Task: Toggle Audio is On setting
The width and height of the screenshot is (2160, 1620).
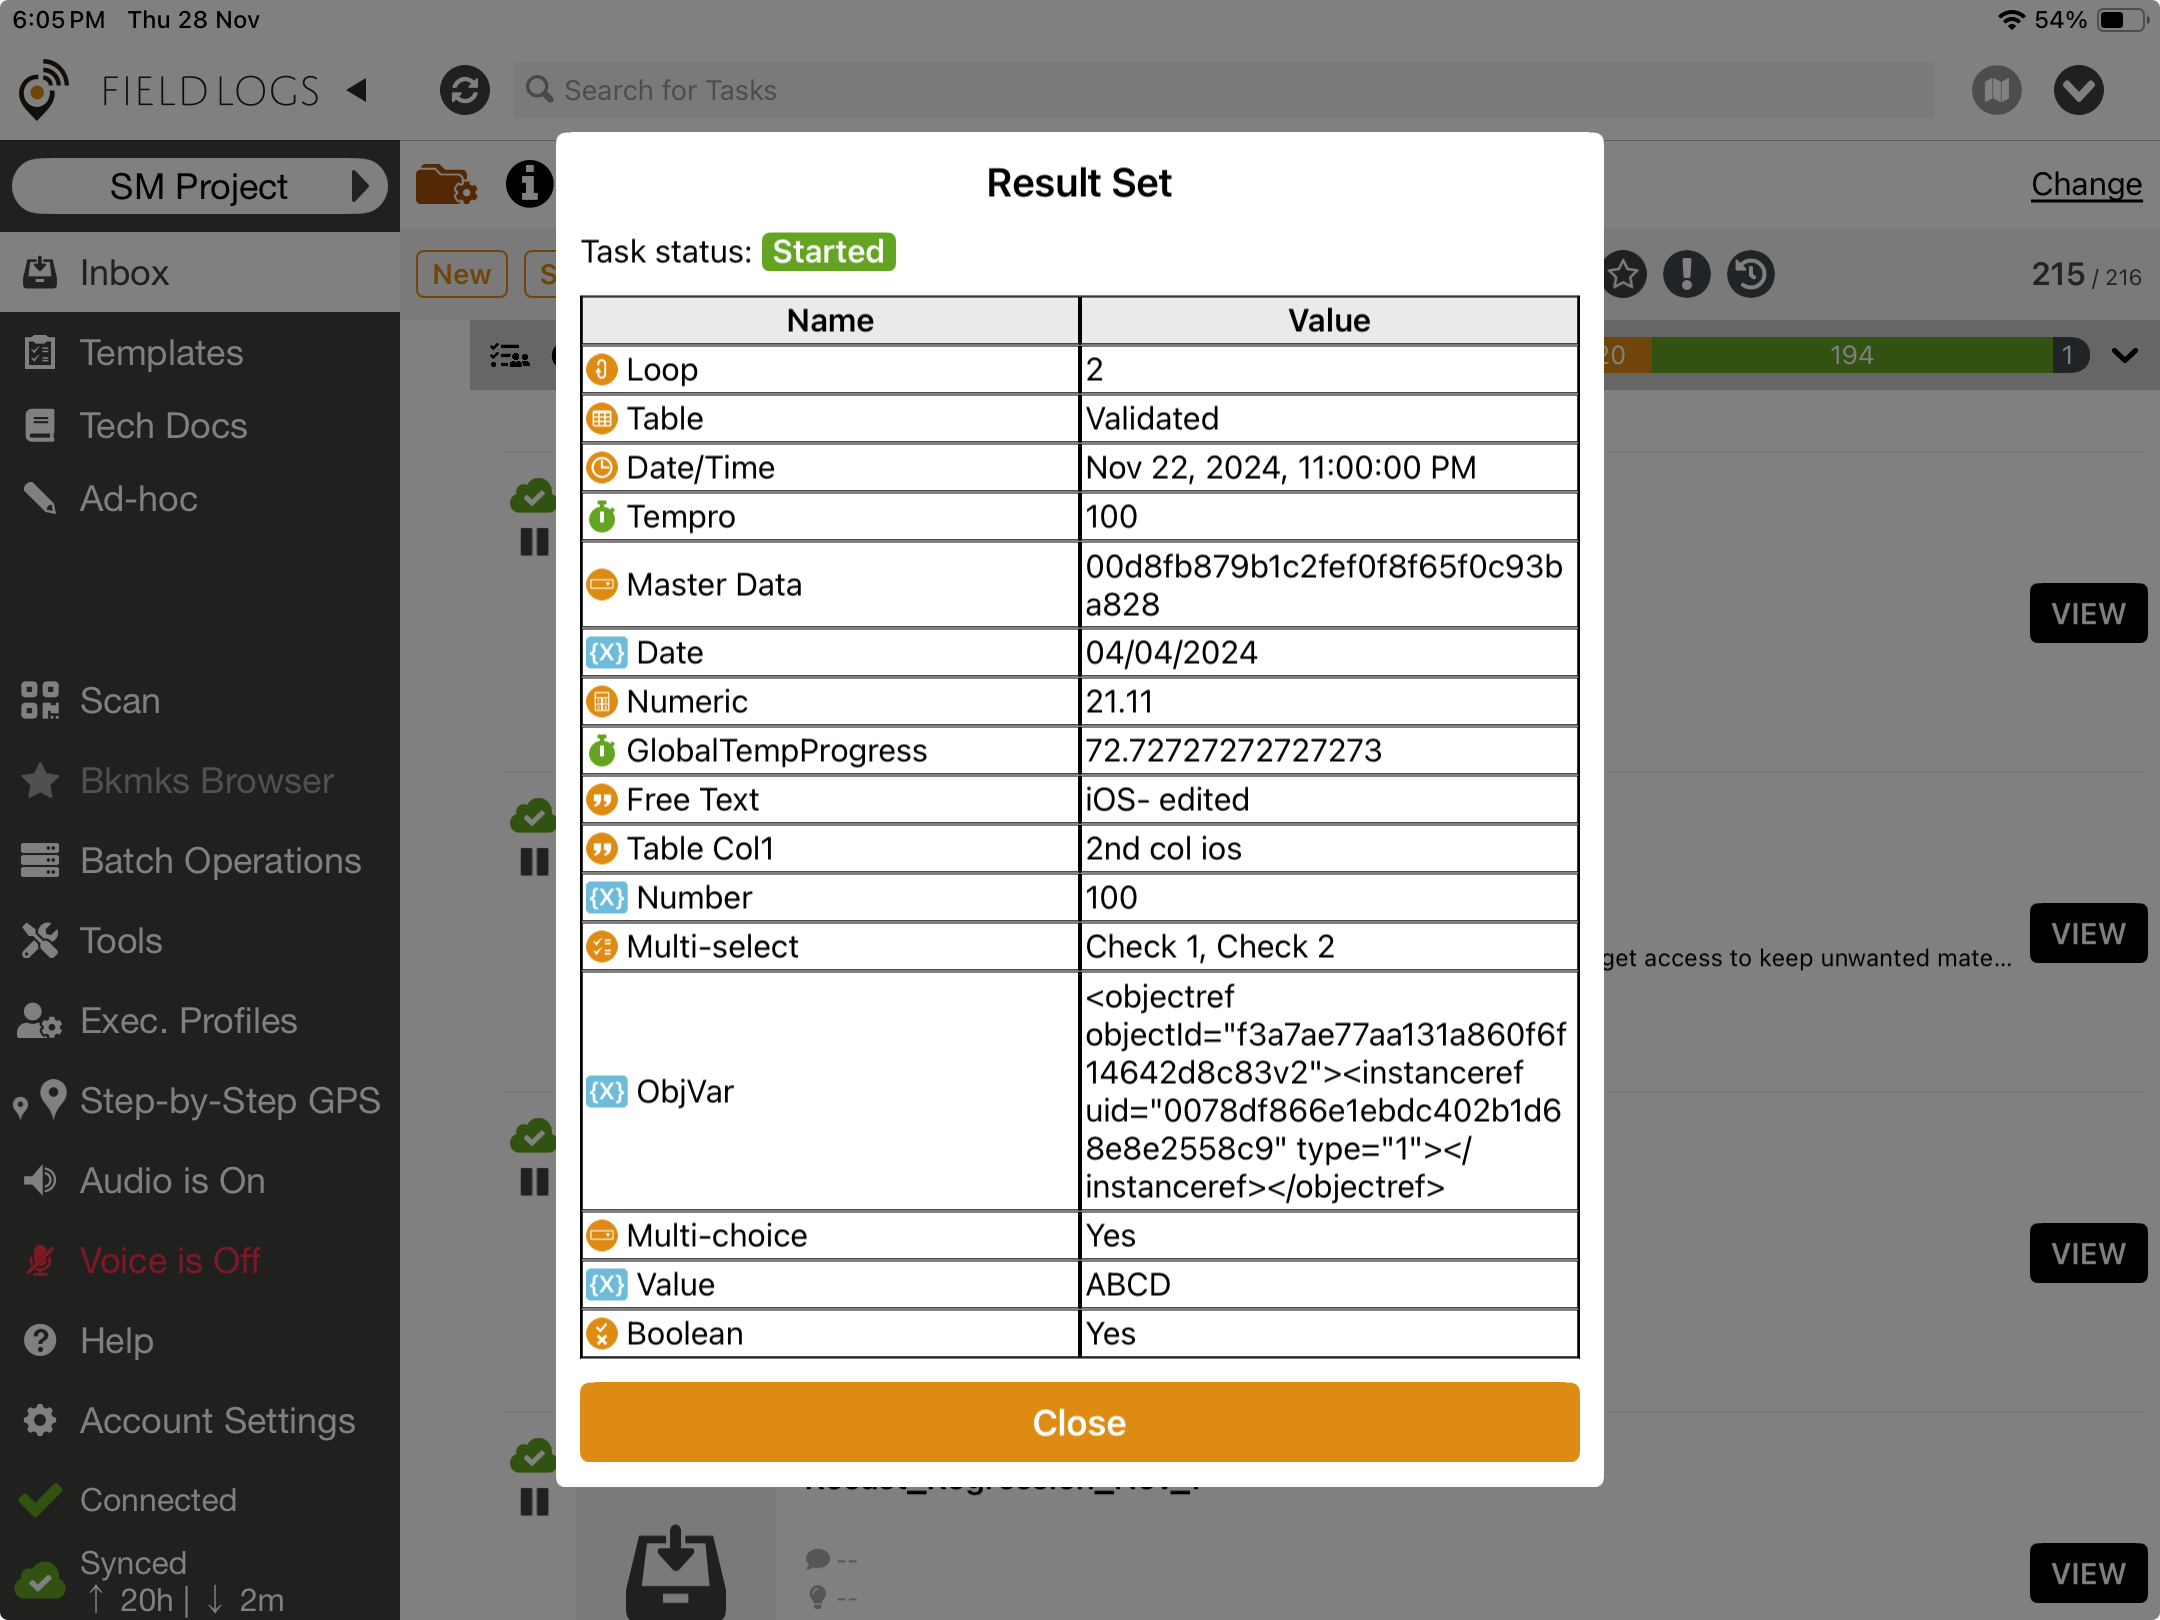Action: [x=172, y=1181]
